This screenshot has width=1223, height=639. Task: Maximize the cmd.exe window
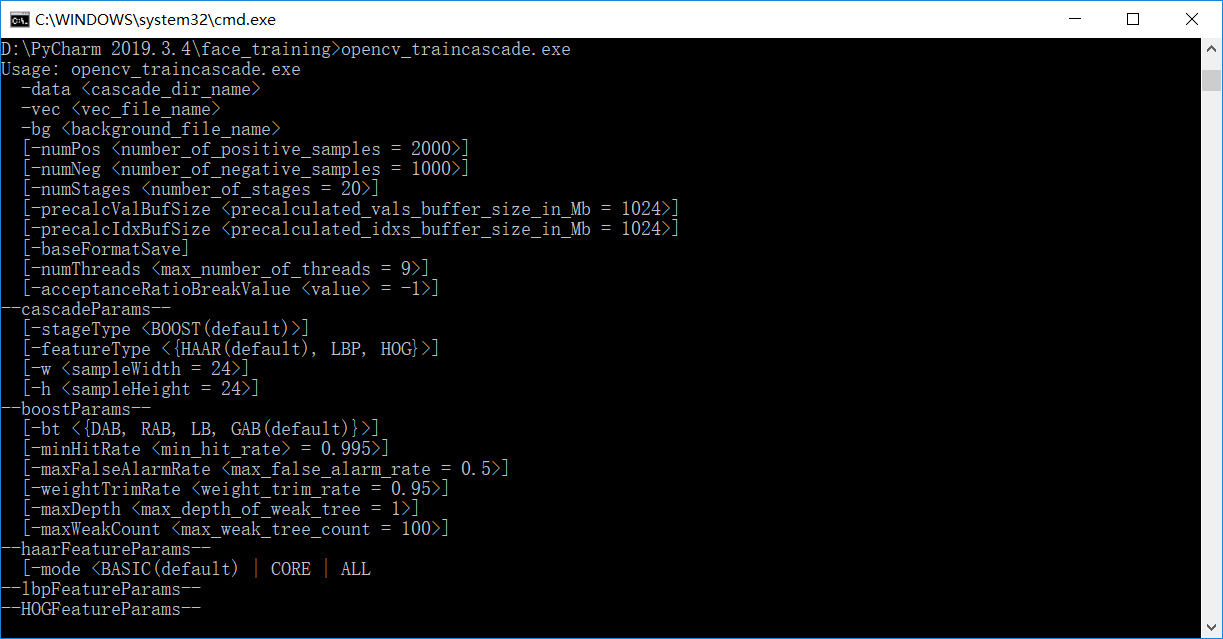(x=1132, y=19)
